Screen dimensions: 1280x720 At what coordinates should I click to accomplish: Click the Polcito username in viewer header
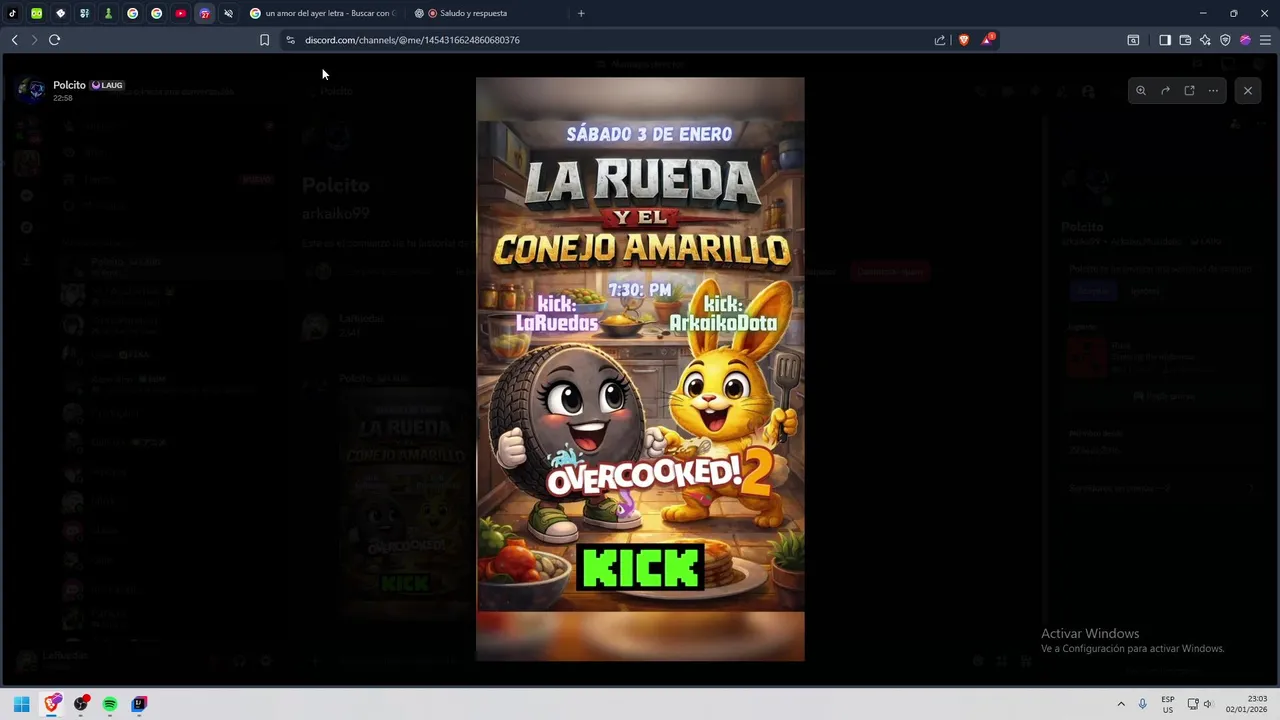coord(69,85)
